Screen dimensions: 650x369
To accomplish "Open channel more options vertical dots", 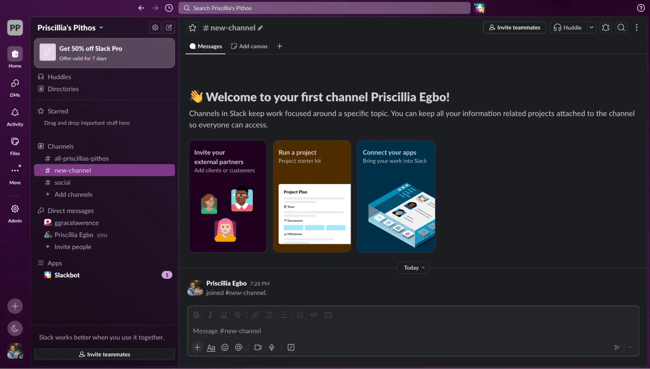I will pos(636,28).
